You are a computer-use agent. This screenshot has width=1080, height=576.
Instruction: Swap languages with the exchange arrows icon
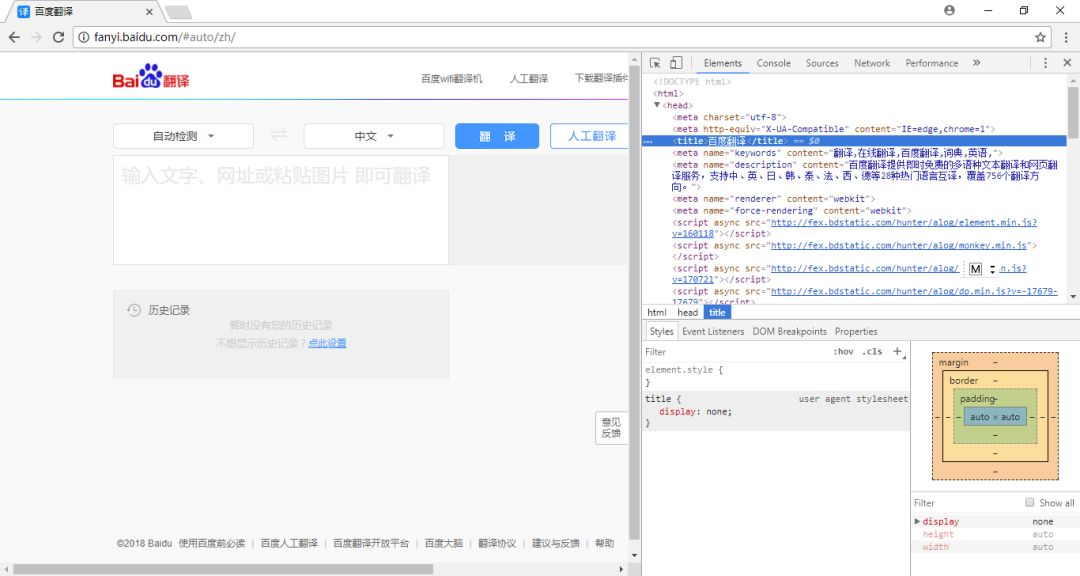278,134
